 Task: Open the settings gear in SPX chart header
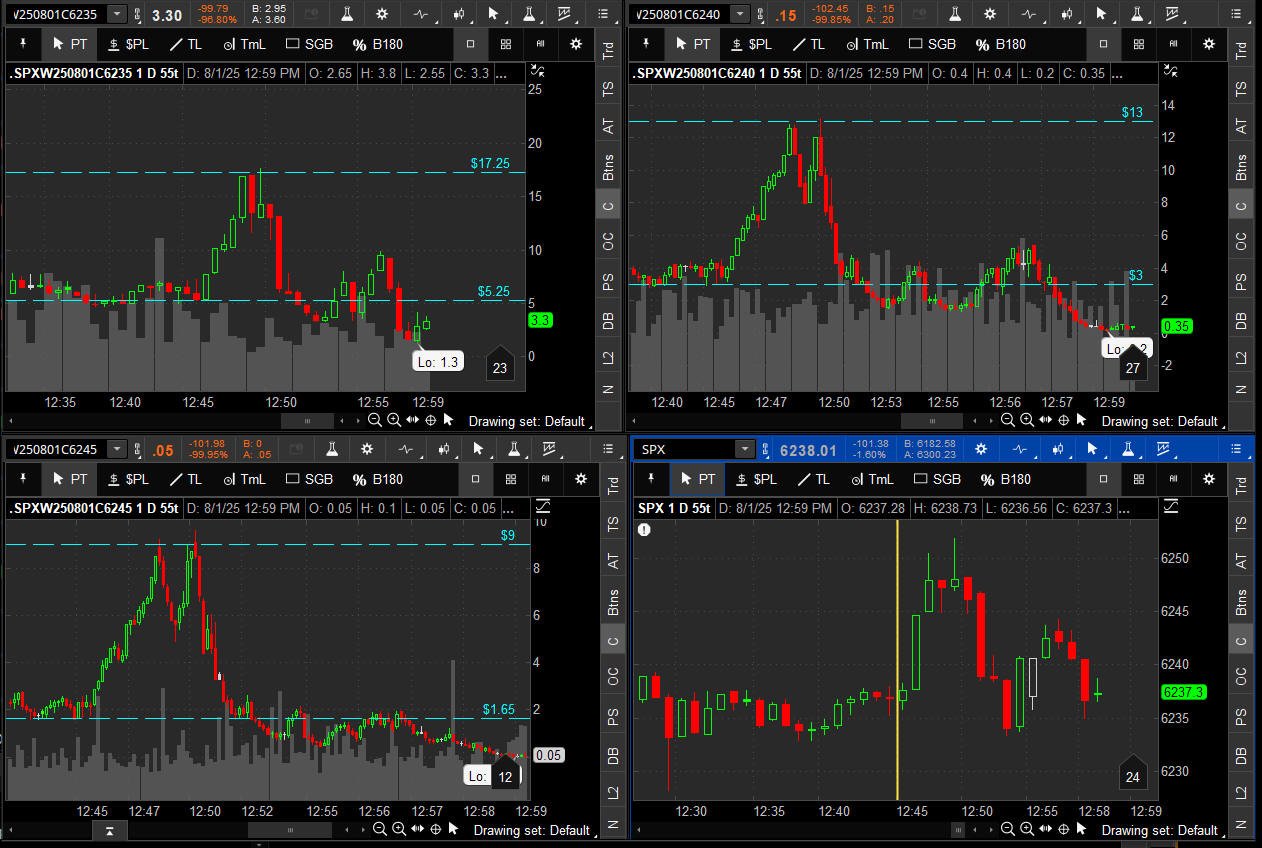[x=981, y=449]
